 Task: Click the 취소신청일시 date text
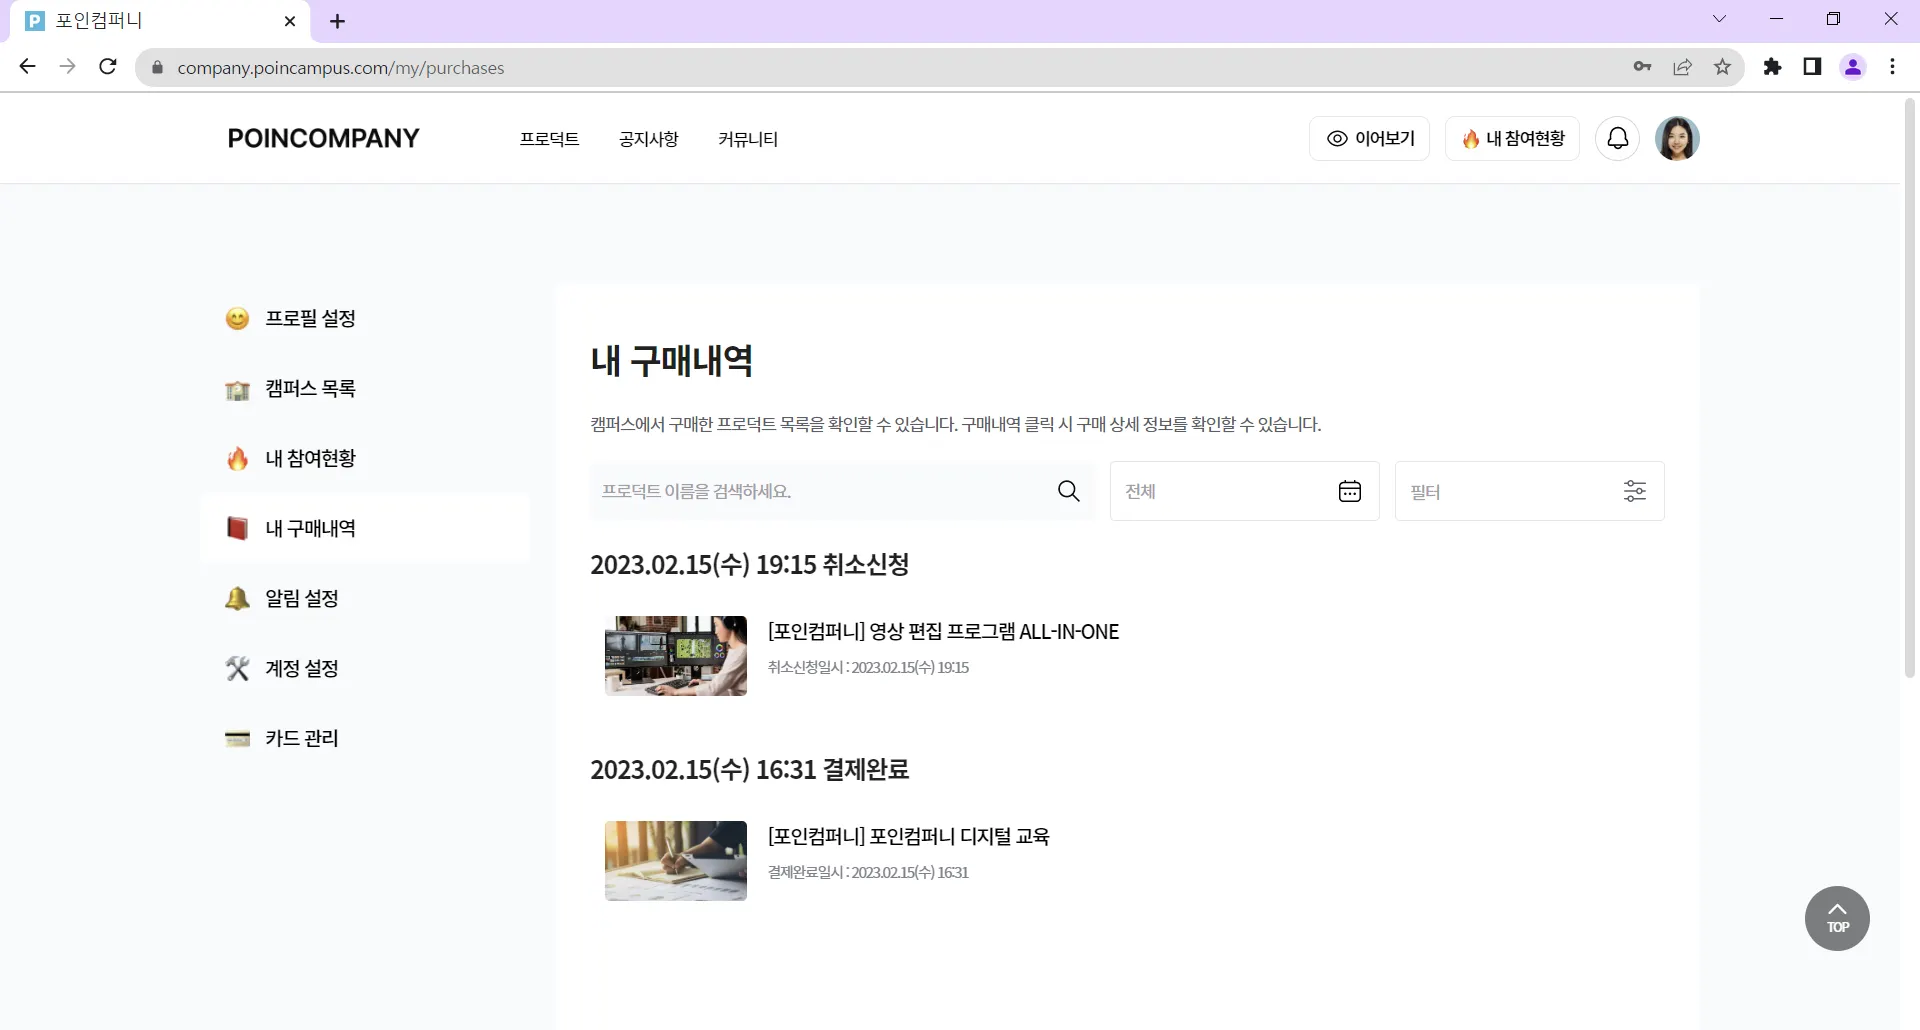coord(868,667)
